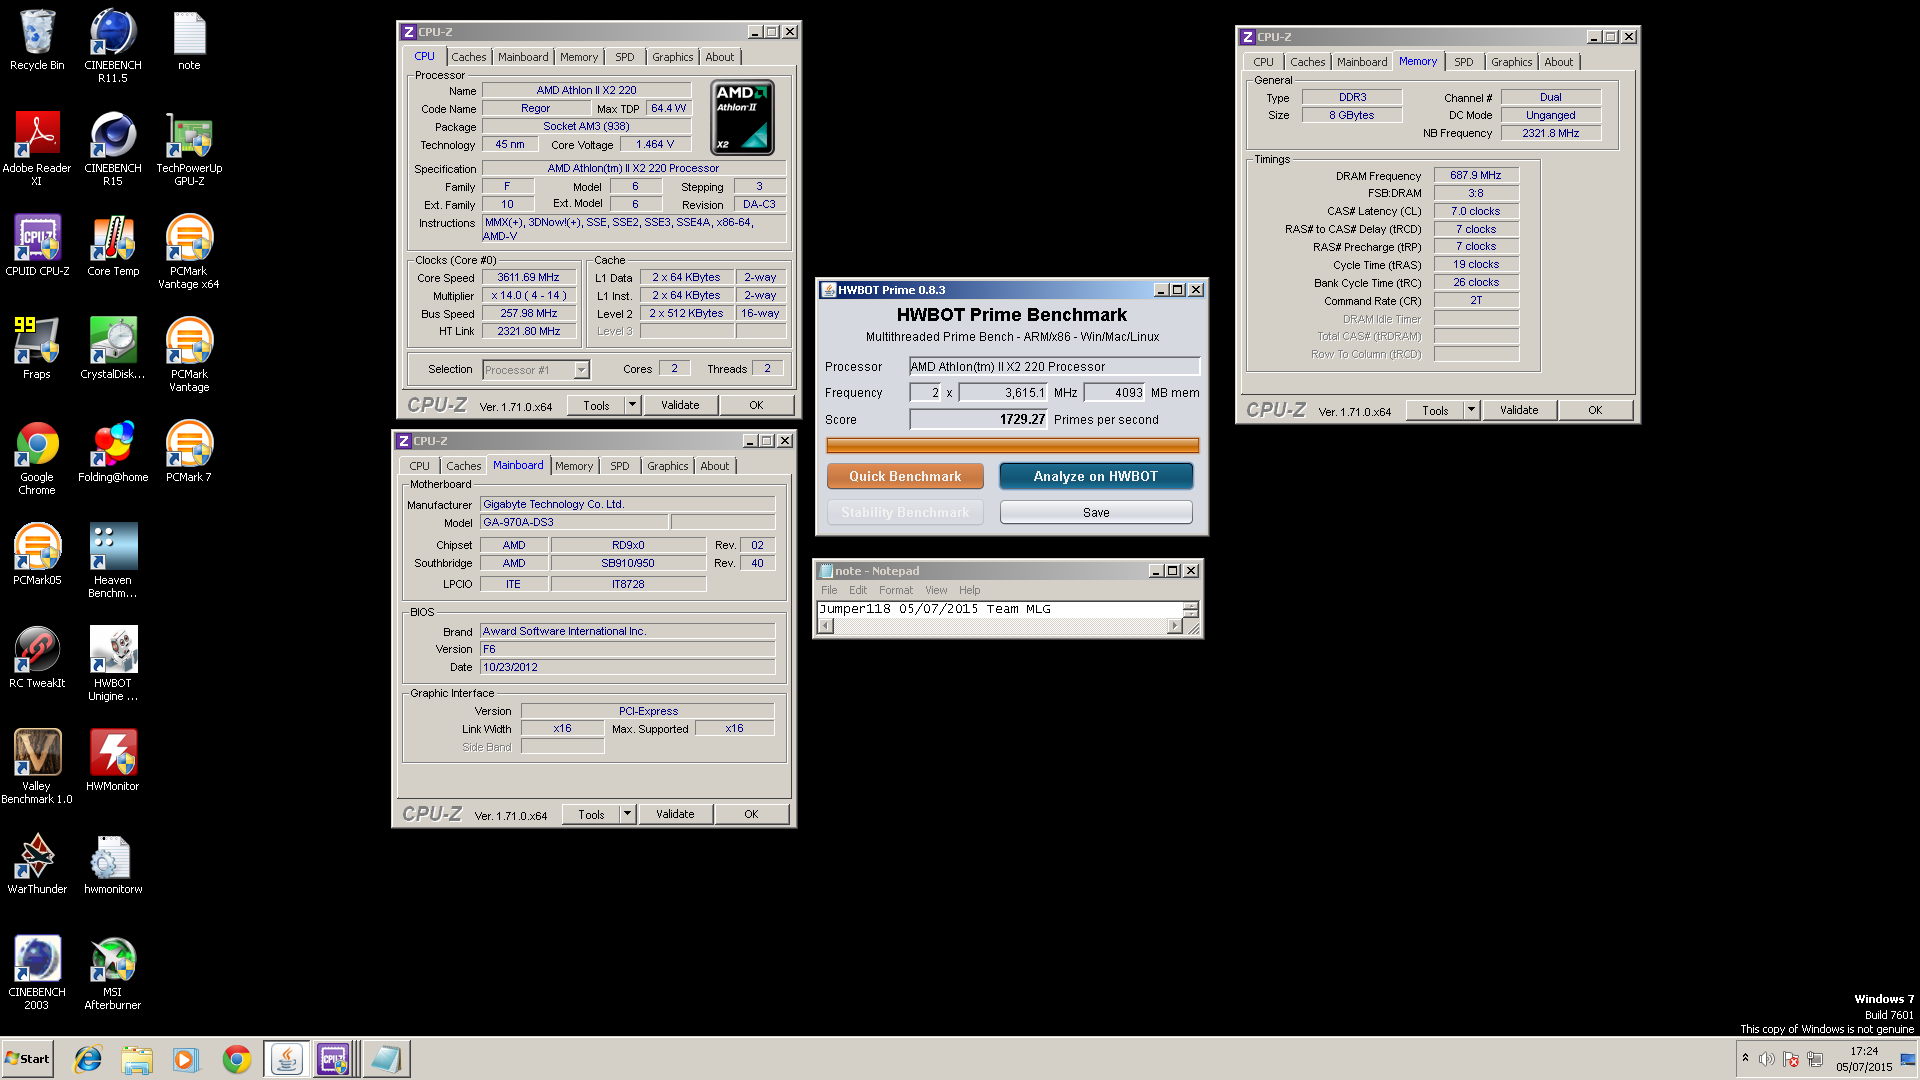The width and height of the screenshot is (1920, 1080).
Task: Open the Recycle Bin desktop icon
Action: [x=37, y=40]
